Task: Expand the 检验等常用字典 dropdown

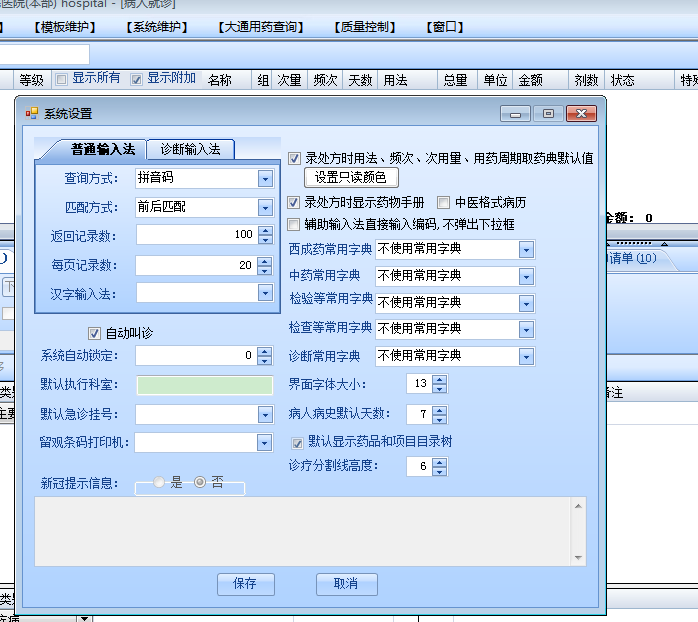Action: point(526,304)
